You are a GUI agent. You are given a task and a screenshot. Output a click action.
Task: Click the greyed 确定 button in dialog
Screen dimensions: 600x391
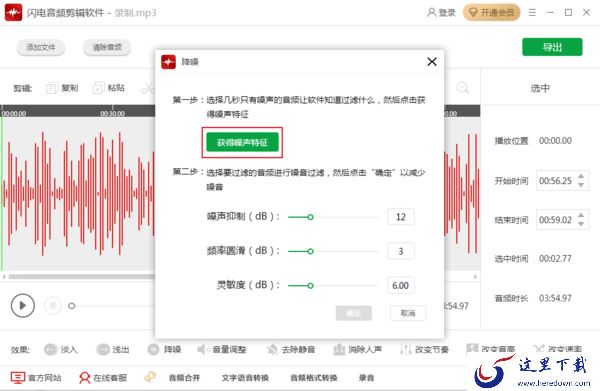click(x=354, y=313)
